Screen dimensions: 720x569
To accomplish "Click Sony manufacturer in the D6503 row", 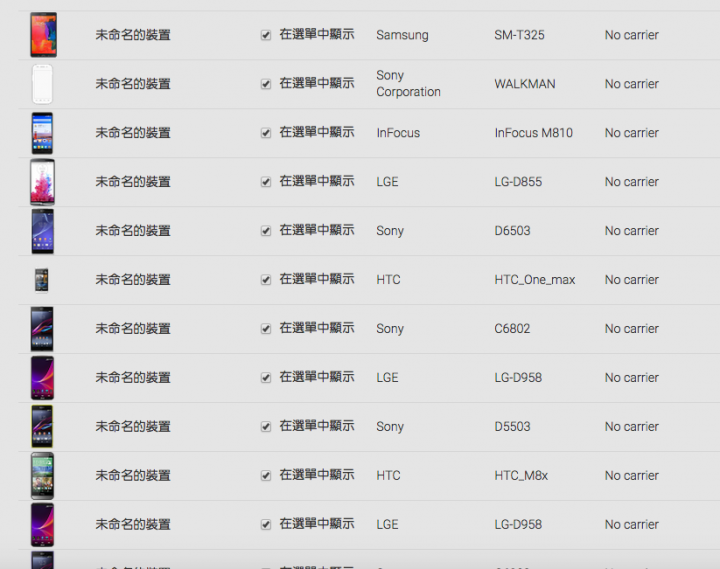I will (x=390, y=231).
